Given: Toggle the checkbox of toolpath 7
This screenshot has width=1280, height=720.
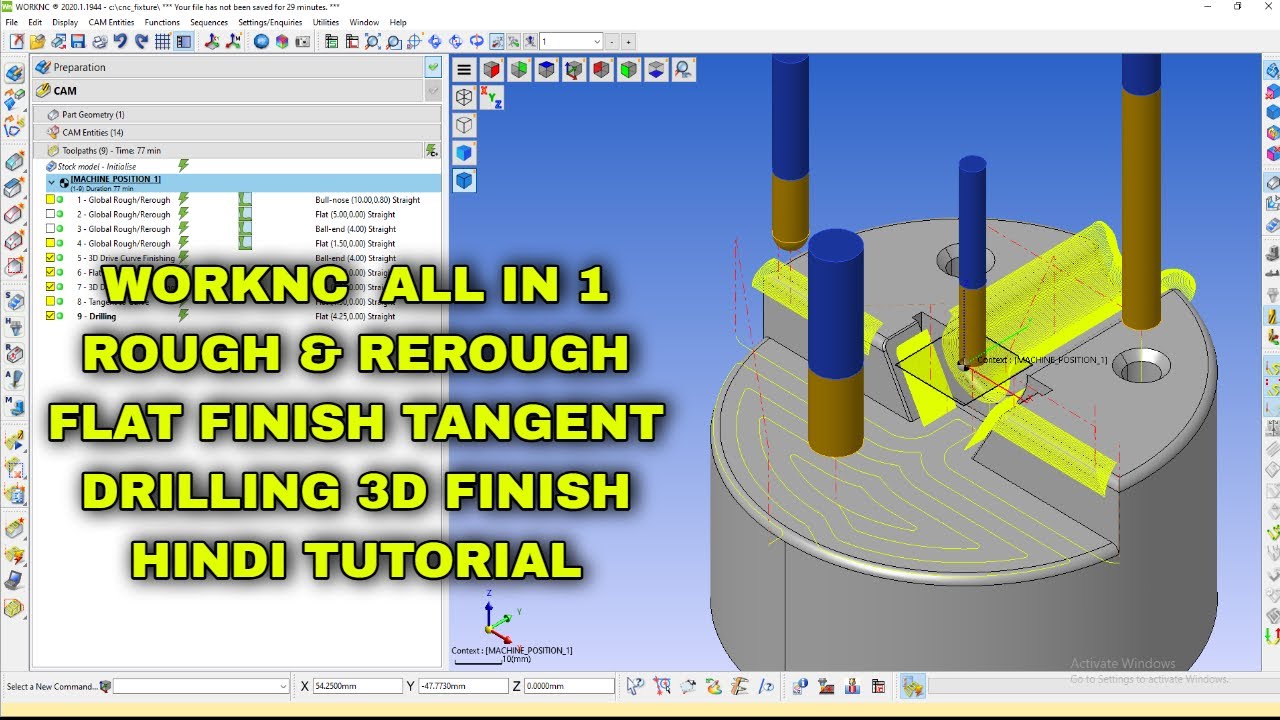Looking at the screenshot, I should coord(50,287).
